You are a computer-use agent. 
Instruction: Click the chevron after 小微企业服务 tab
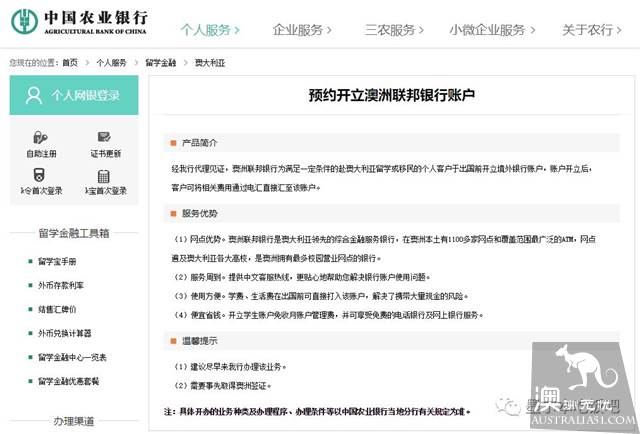(533, 30)
